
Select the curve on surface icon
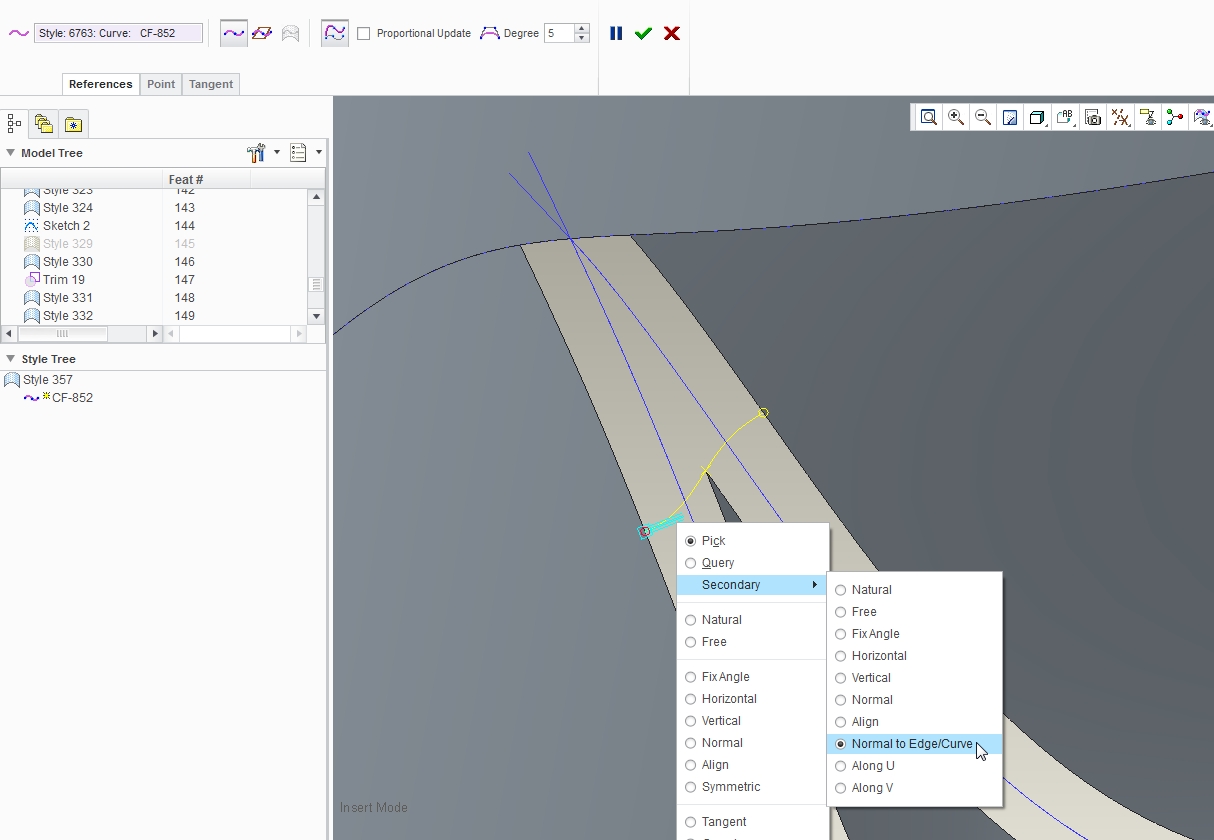(290, 33)
